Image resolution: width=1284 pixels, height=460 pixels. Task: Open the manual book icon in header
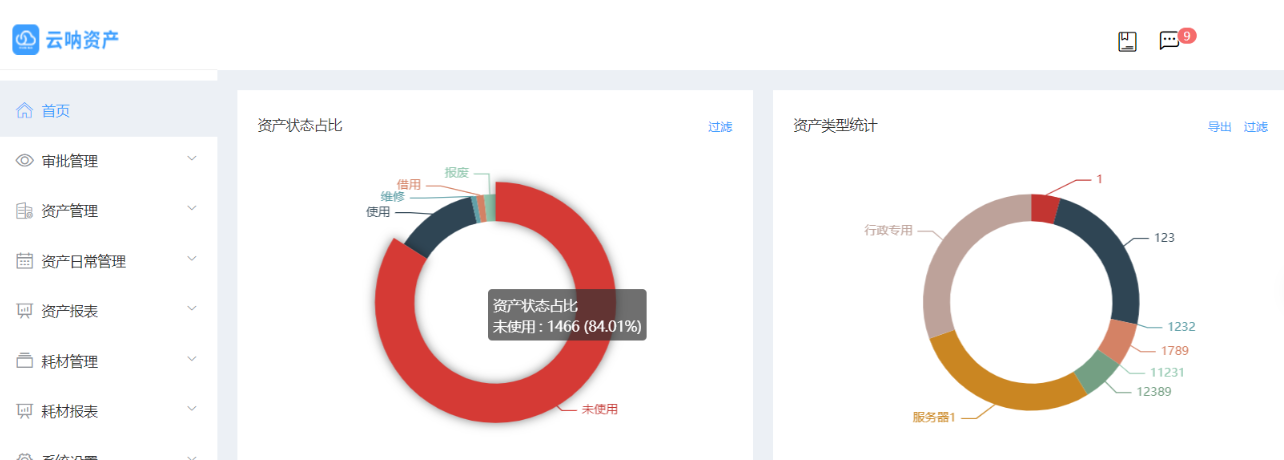pos(1127,41)
